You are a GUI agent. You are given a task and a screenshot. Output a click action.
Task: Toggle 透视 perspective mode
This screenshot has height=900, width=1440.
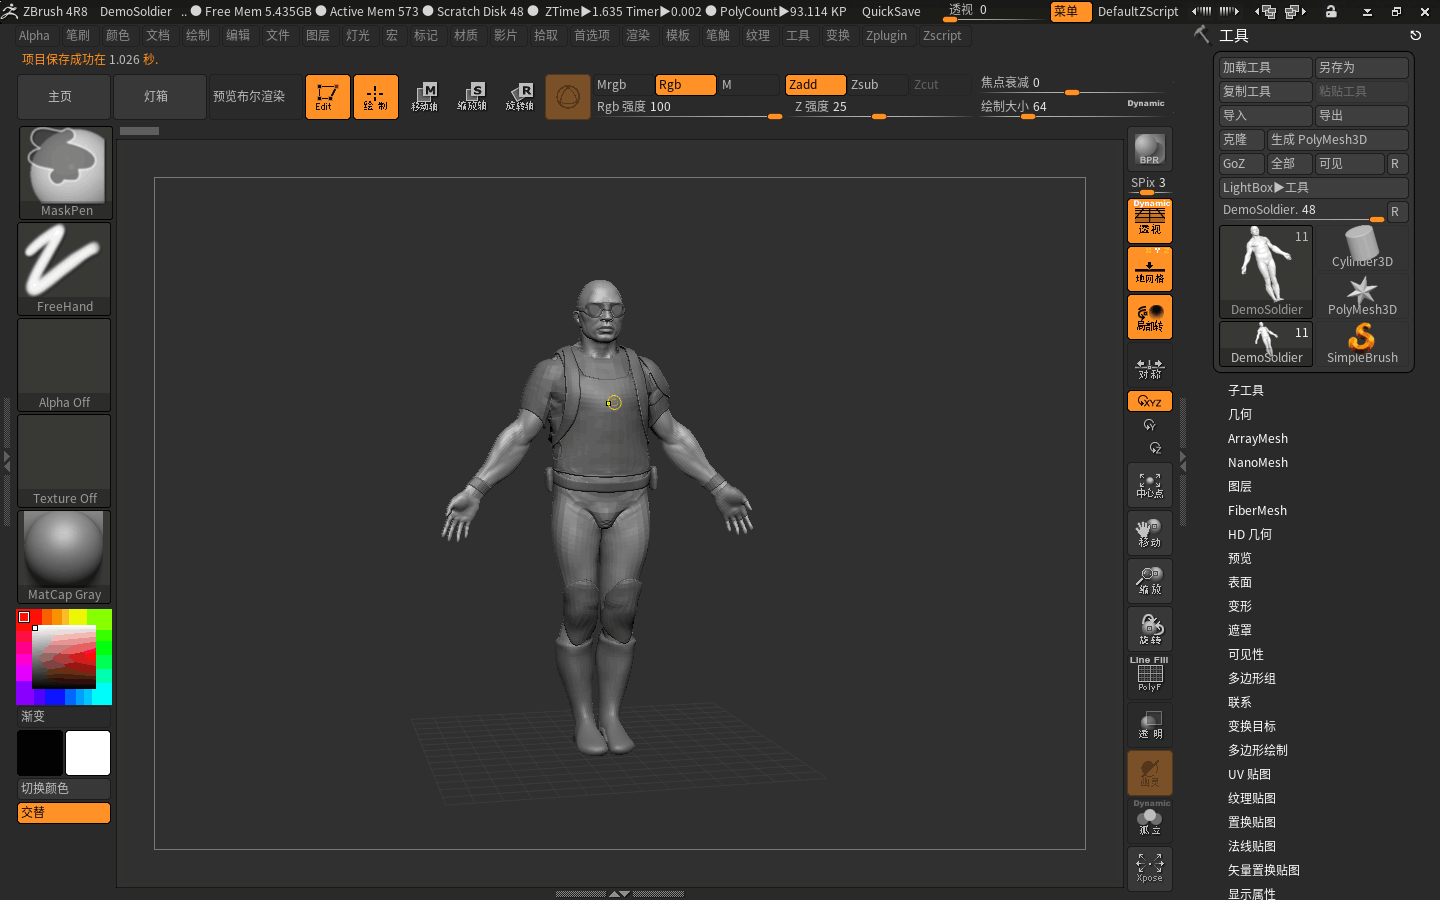[1149, 220]
